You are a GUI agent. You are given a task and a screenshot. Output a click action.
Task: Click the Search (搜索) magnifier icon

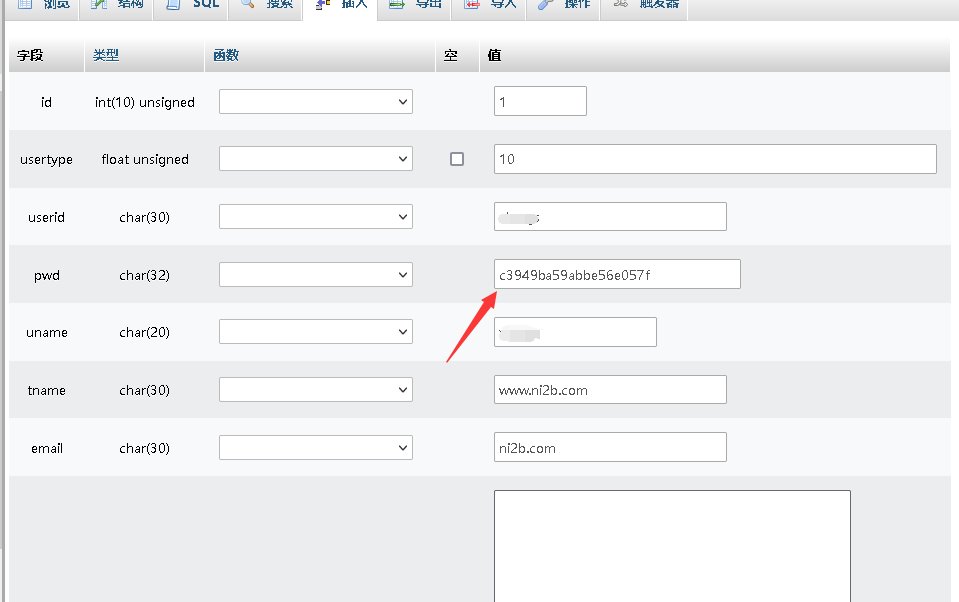(248, 4)
